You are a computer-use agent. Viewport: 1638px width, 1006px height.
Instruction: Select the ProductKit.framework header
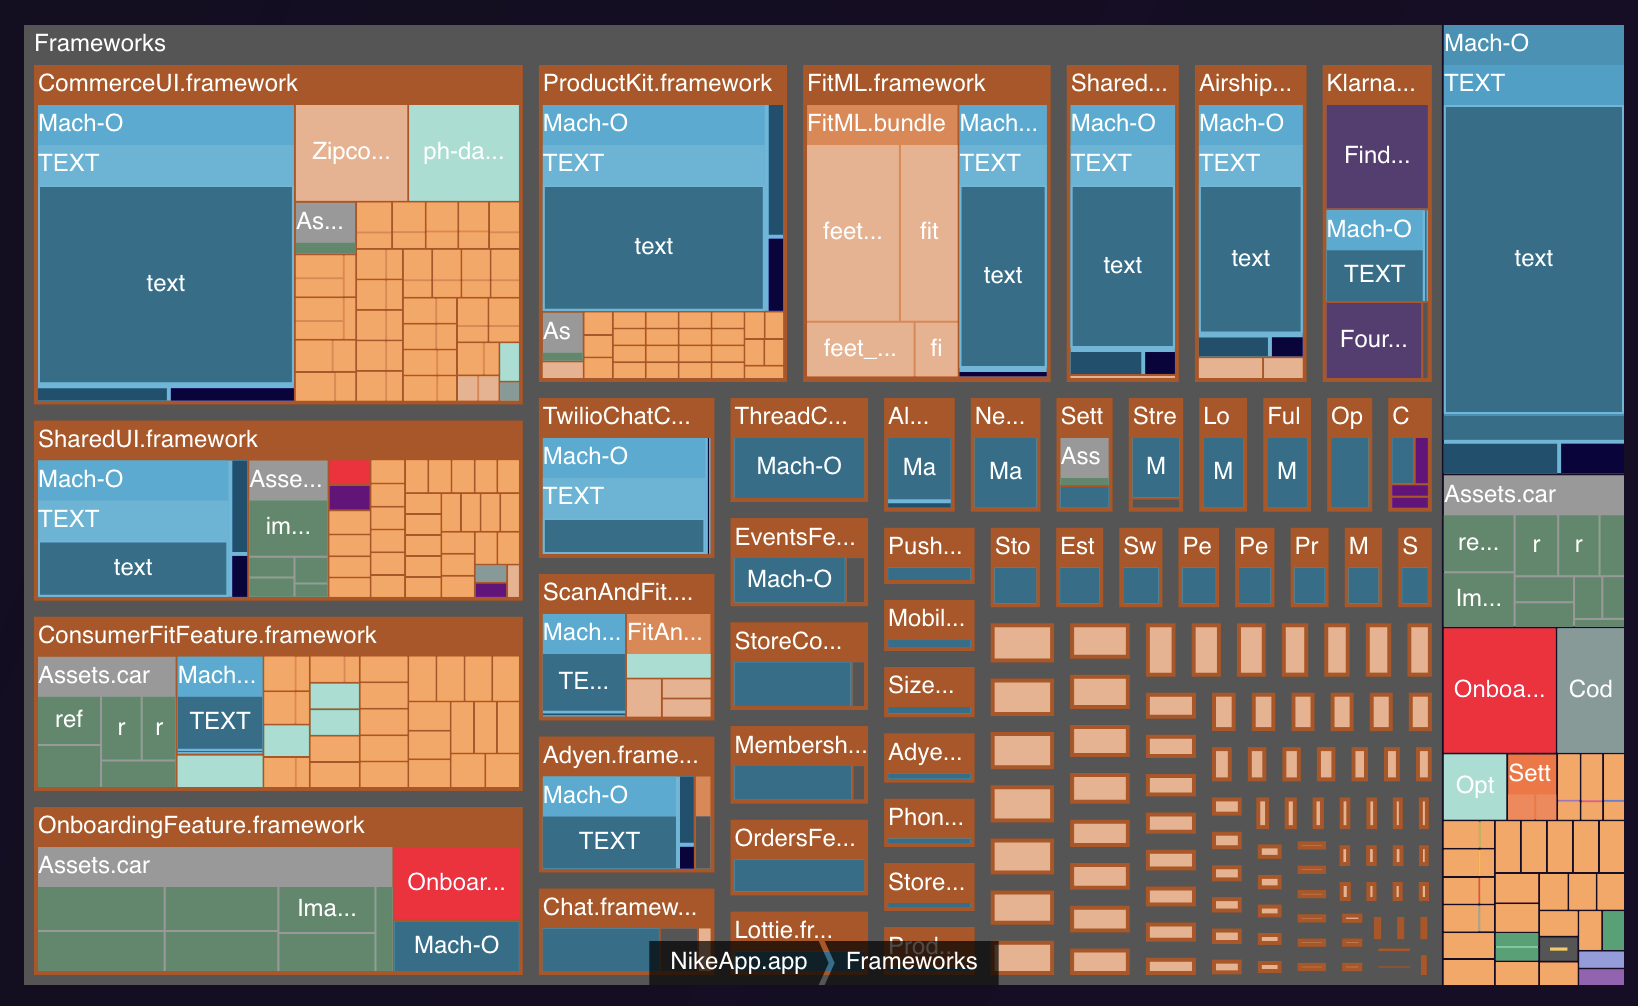pos(662,84)
